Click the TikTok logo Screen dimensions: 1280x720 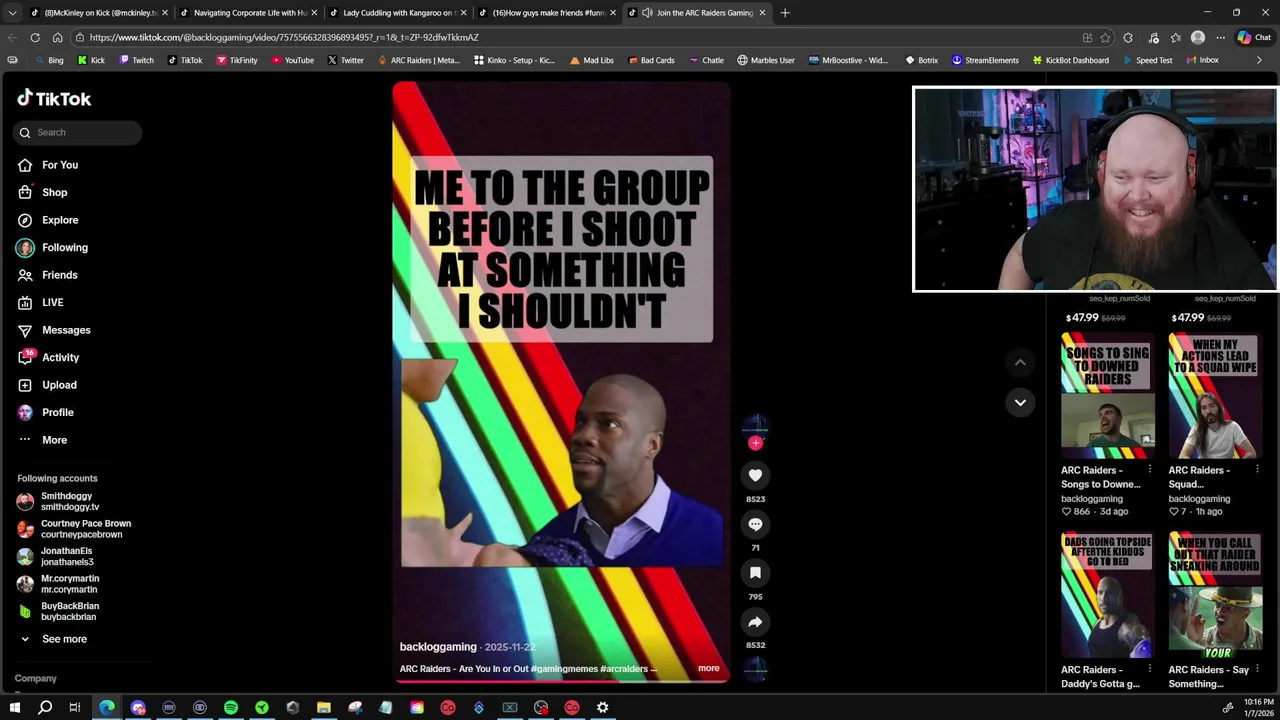point(54,98)
